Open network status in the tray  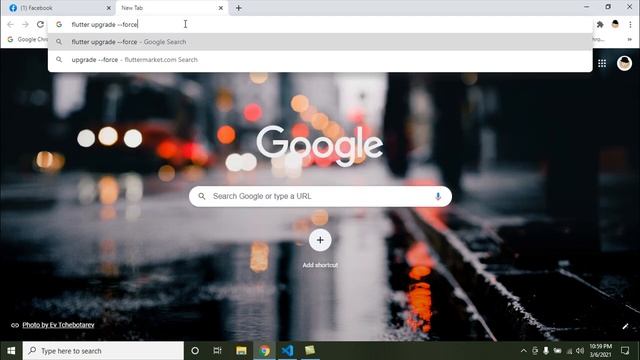coord(569,351)
